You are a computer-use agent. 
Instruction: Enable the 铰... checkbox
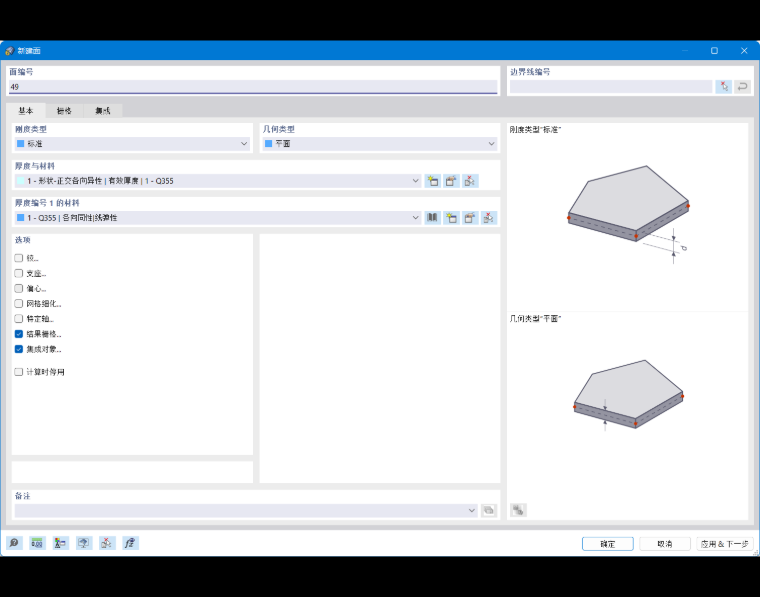[x=19, y=258]
